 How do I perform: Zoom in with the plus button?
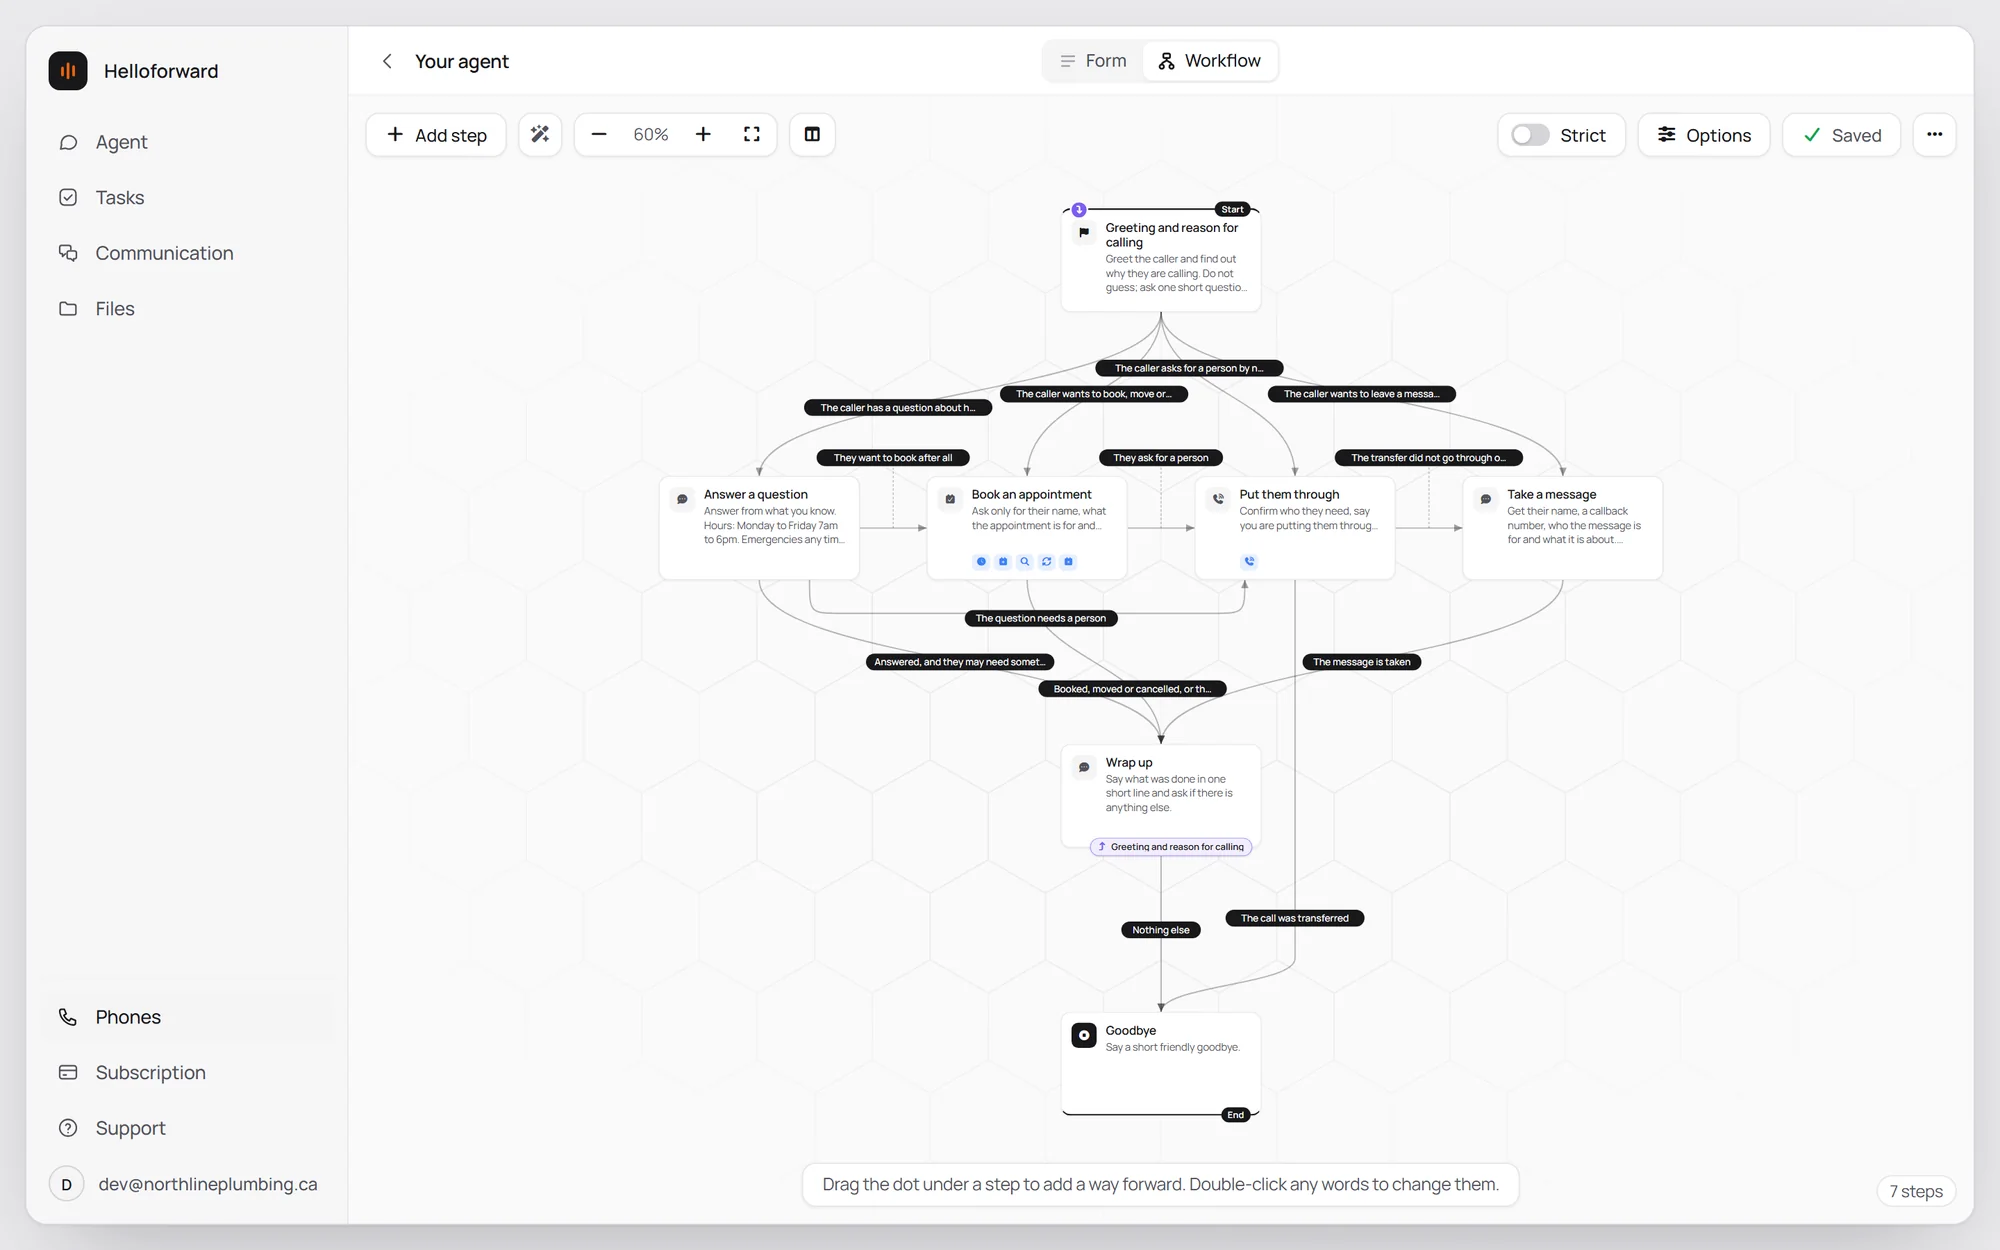[x=703, y=134]
